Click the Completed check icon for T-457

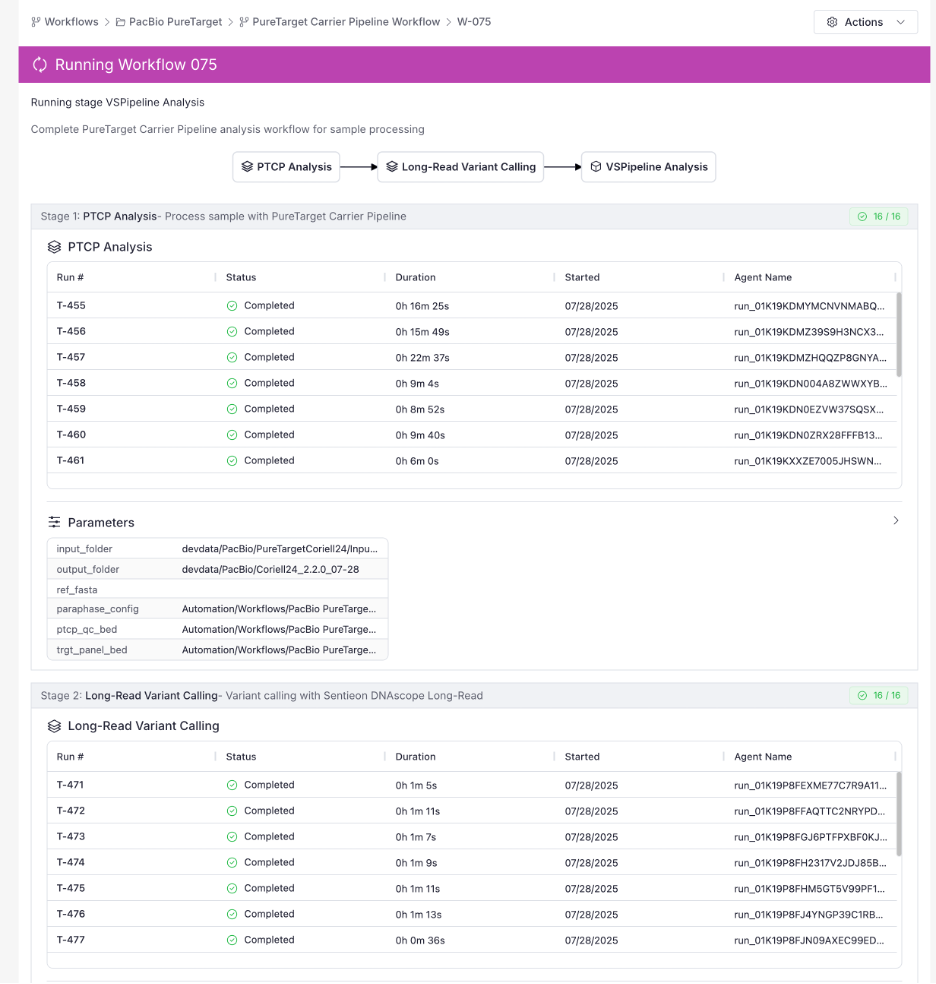[x=232, y=357]
